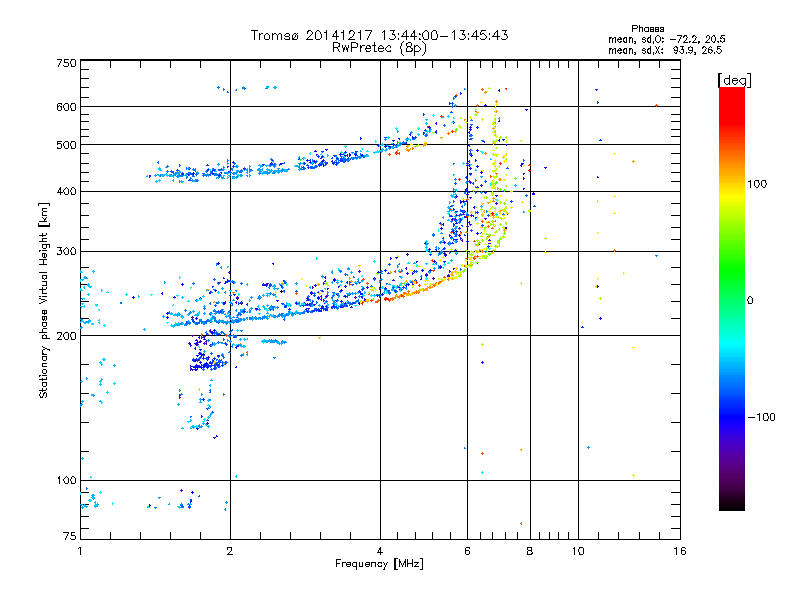800x600 pixels.
Task: Click the x-axis tick label '1'
Action: point(80,551)
